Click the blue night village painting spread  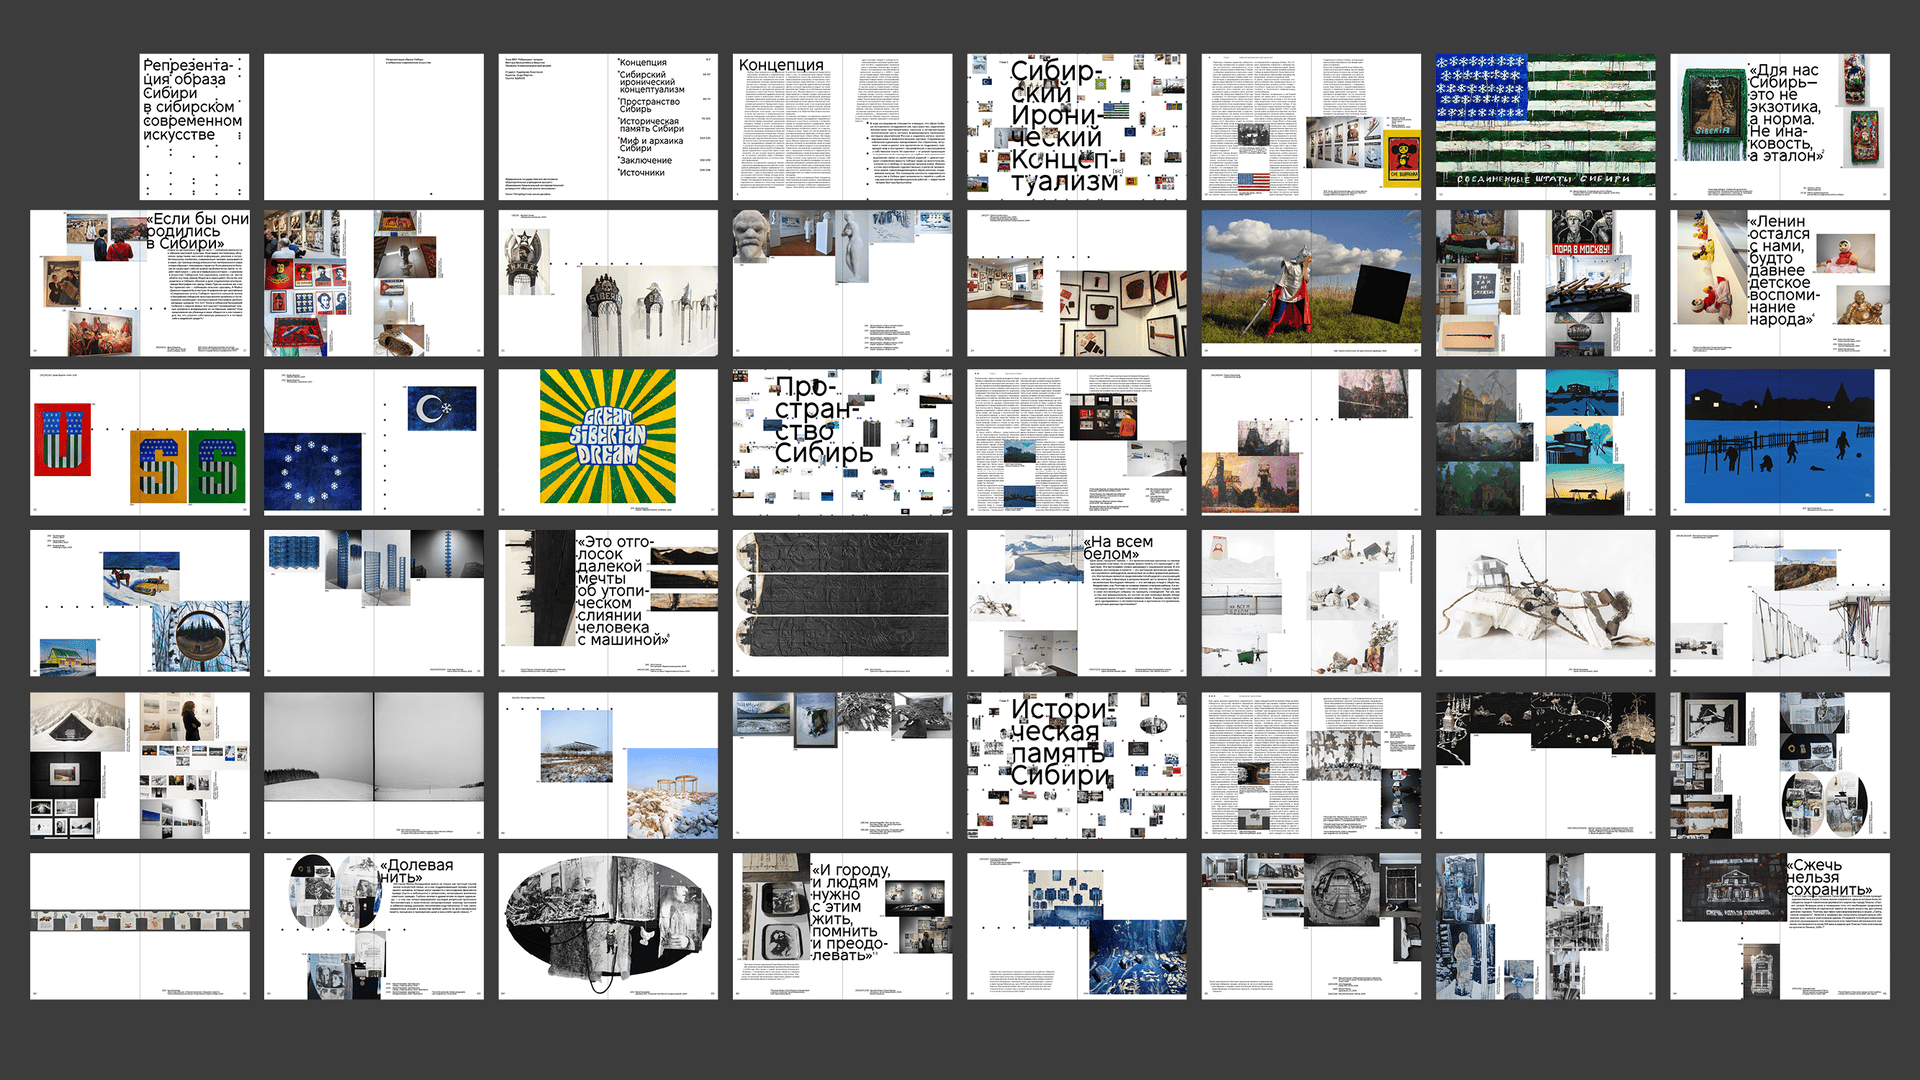[x=1779, y=443]
